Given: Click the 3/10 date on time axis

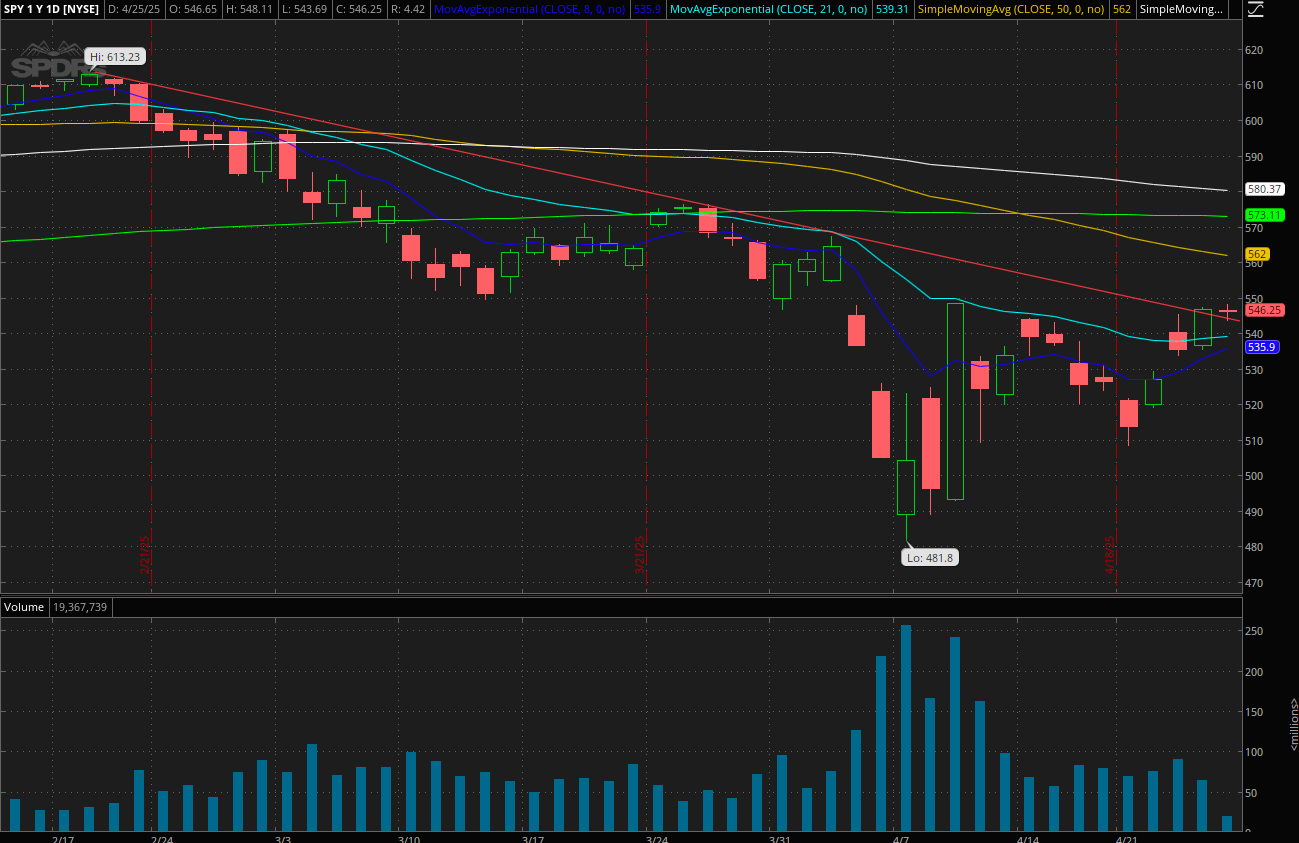Looking at the screenshot, I should [x=408, y=839].
